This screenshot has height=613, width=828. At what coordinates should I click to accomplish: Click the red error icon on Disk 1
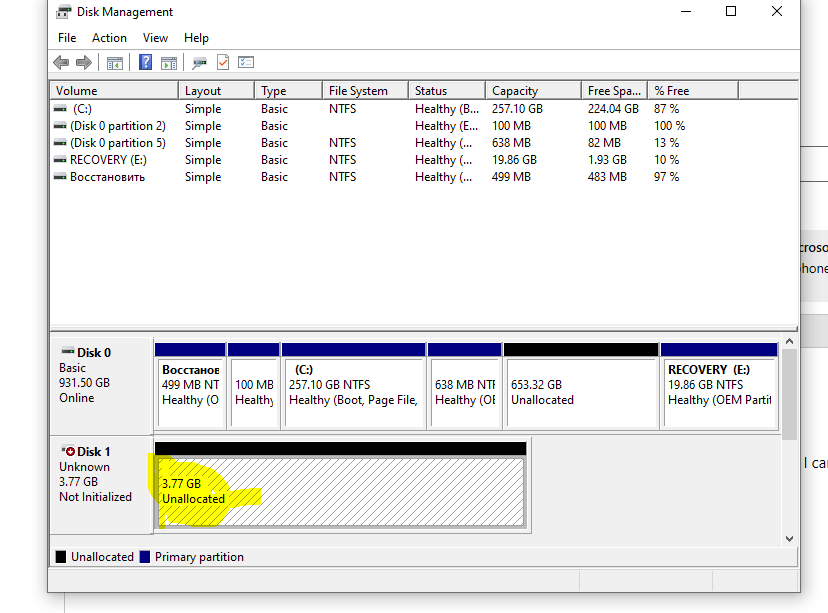[x=68, y=451]
